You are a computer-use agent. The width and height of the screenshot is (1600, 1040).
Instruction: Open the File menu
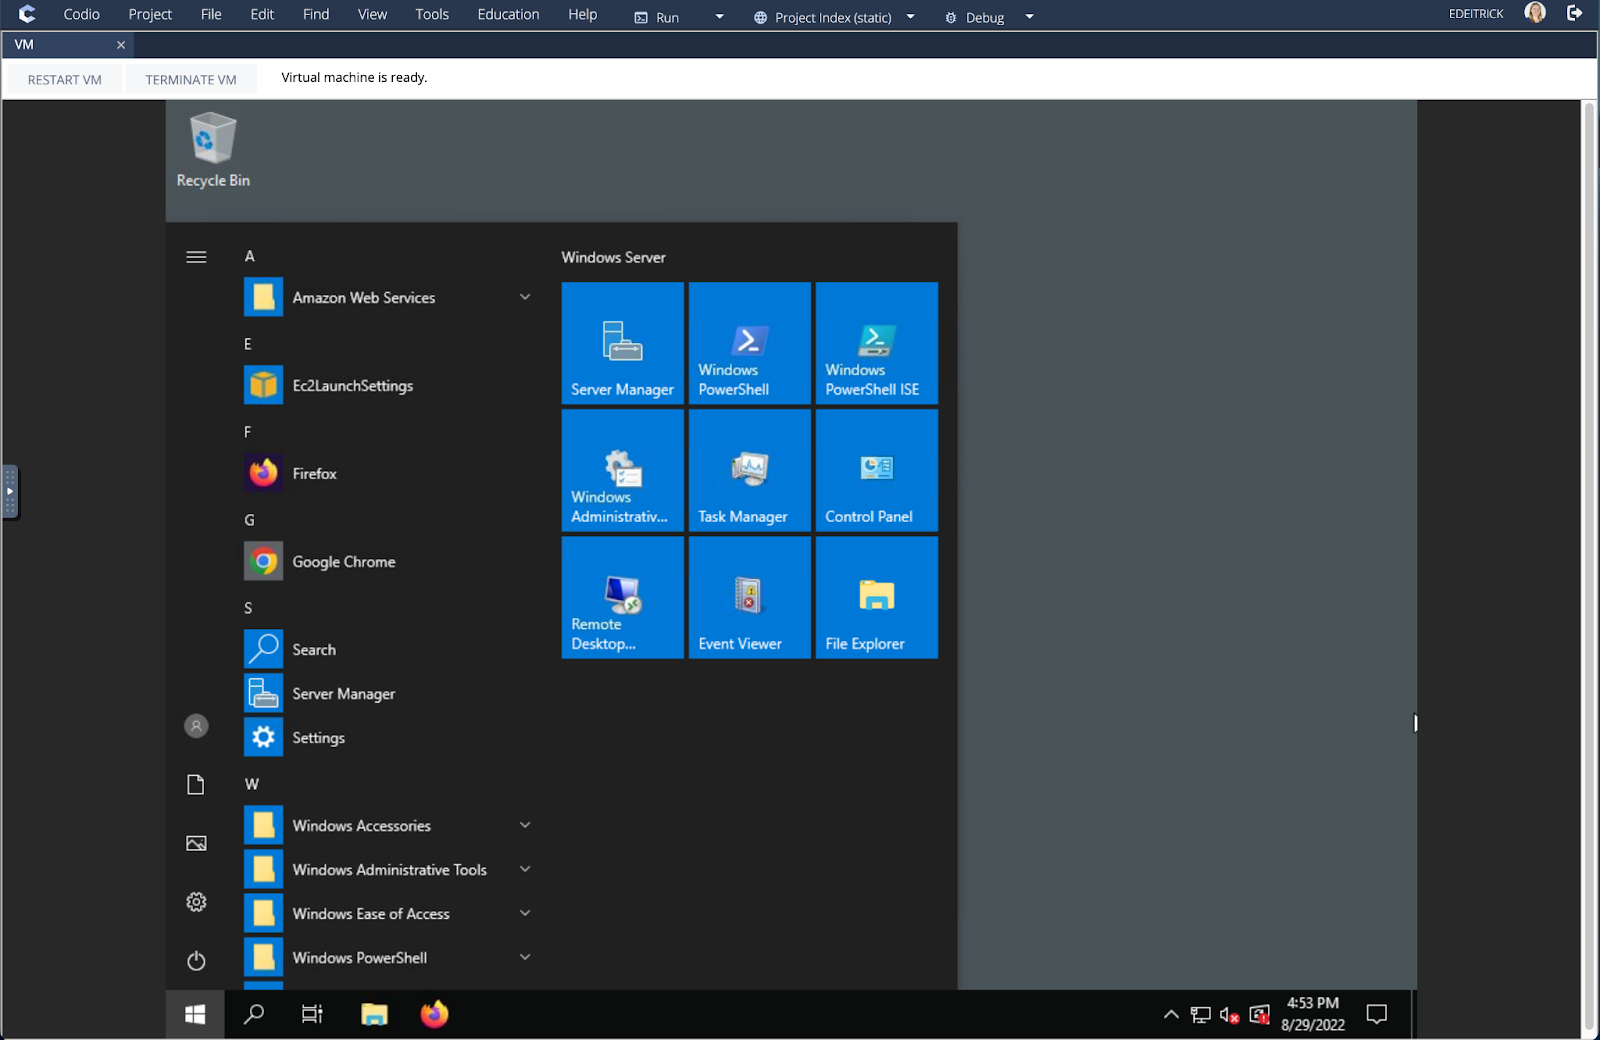[211, 14]
